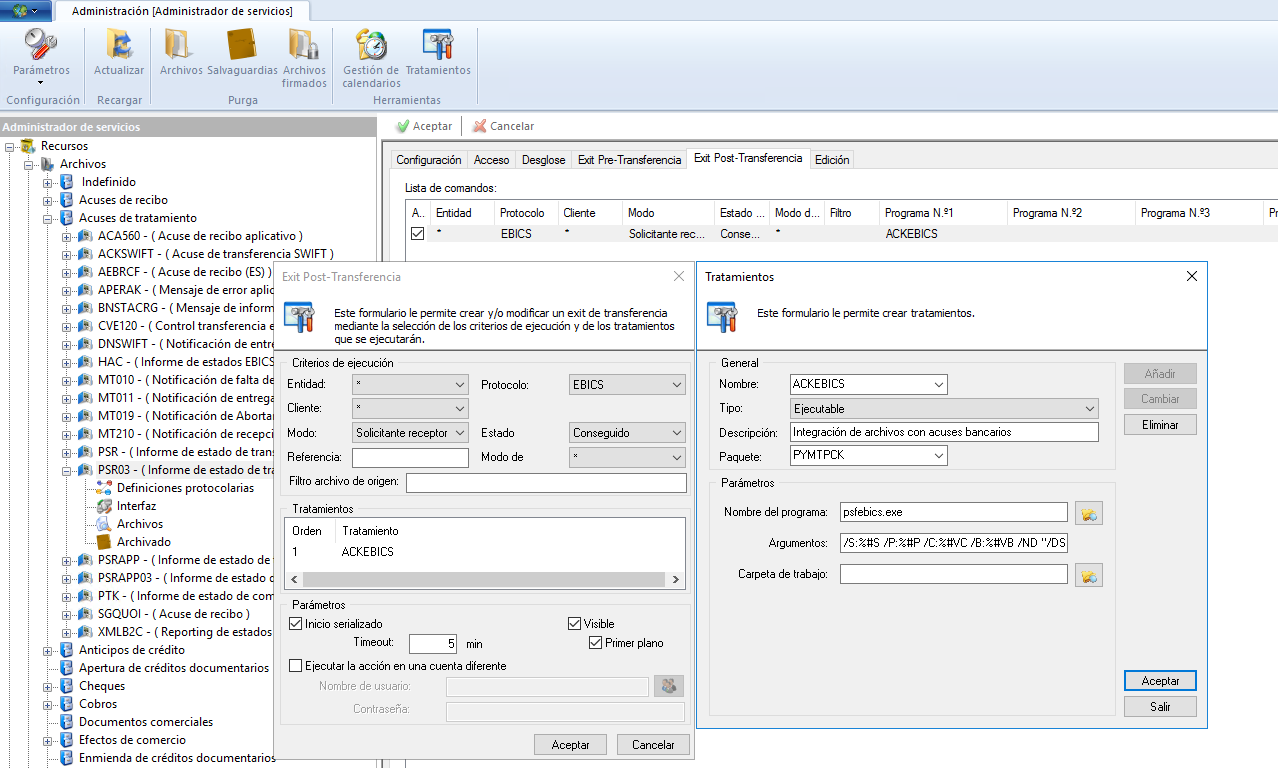Image resolution: width=1278 pixels, height=768 pixels.
Task: Switch to the Desglose tab
Action: [x=543, y=160]
